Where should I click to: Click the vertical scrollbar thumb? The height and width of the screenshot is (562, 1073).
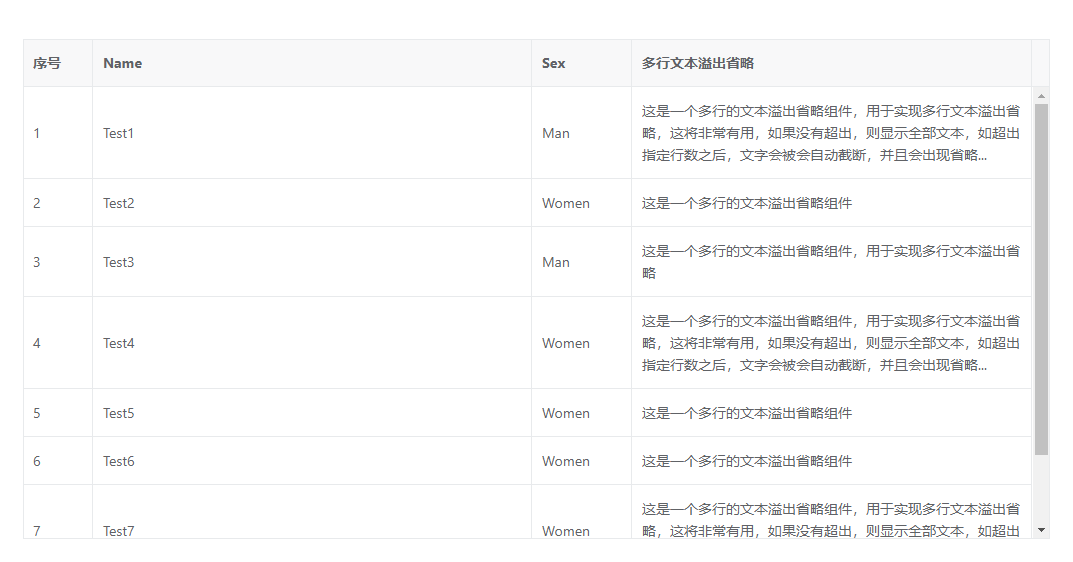point(1041,279)
